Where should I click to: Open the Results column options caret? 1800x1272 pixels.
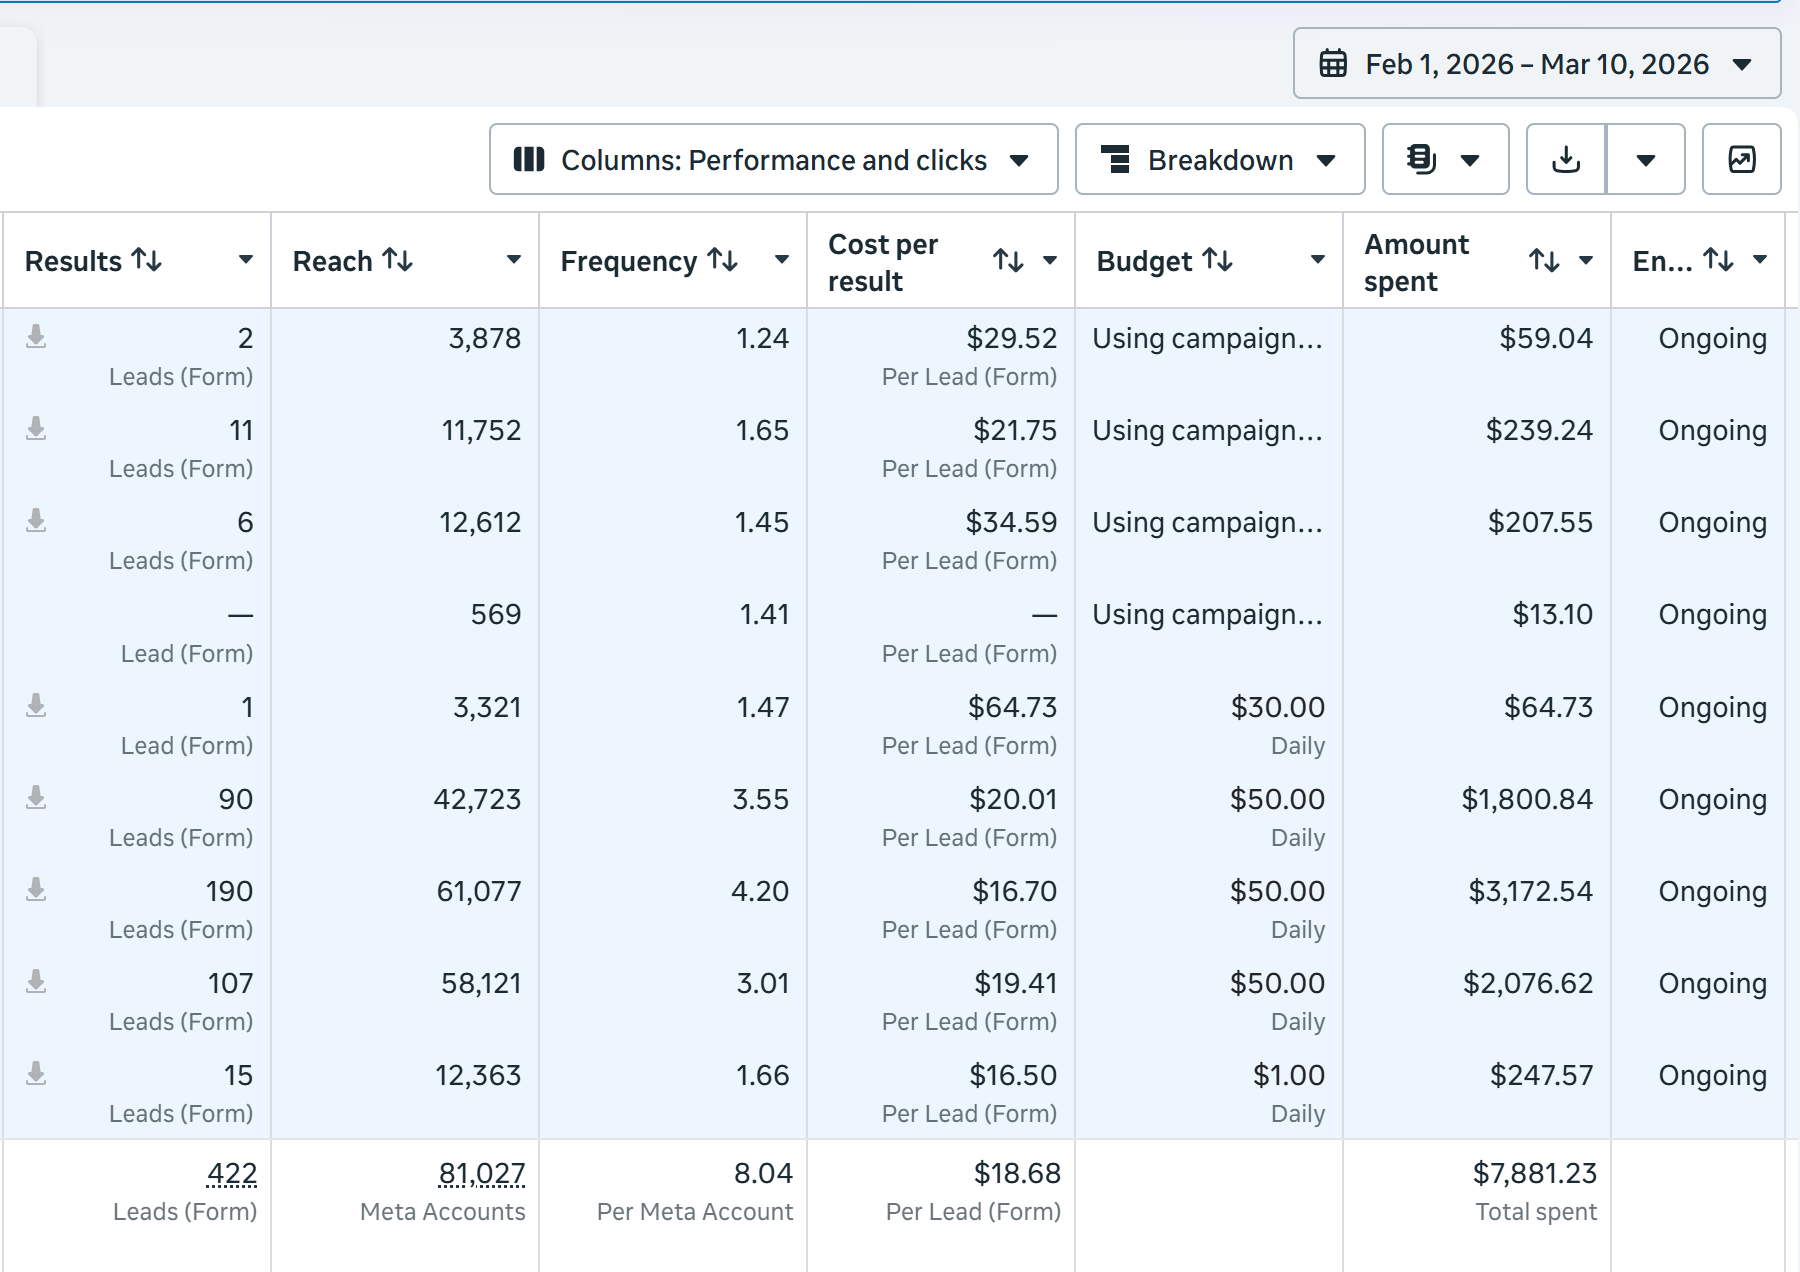tap(245, 260)
